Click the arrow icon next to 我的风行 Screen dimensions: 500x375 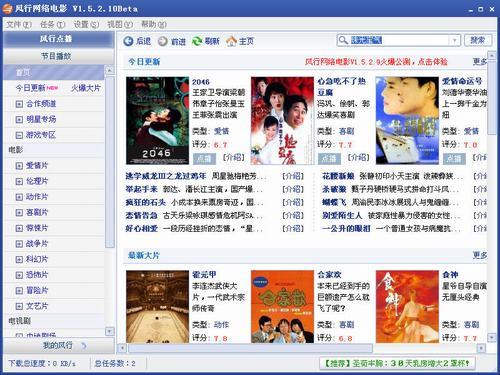click(x=84, y=346)
